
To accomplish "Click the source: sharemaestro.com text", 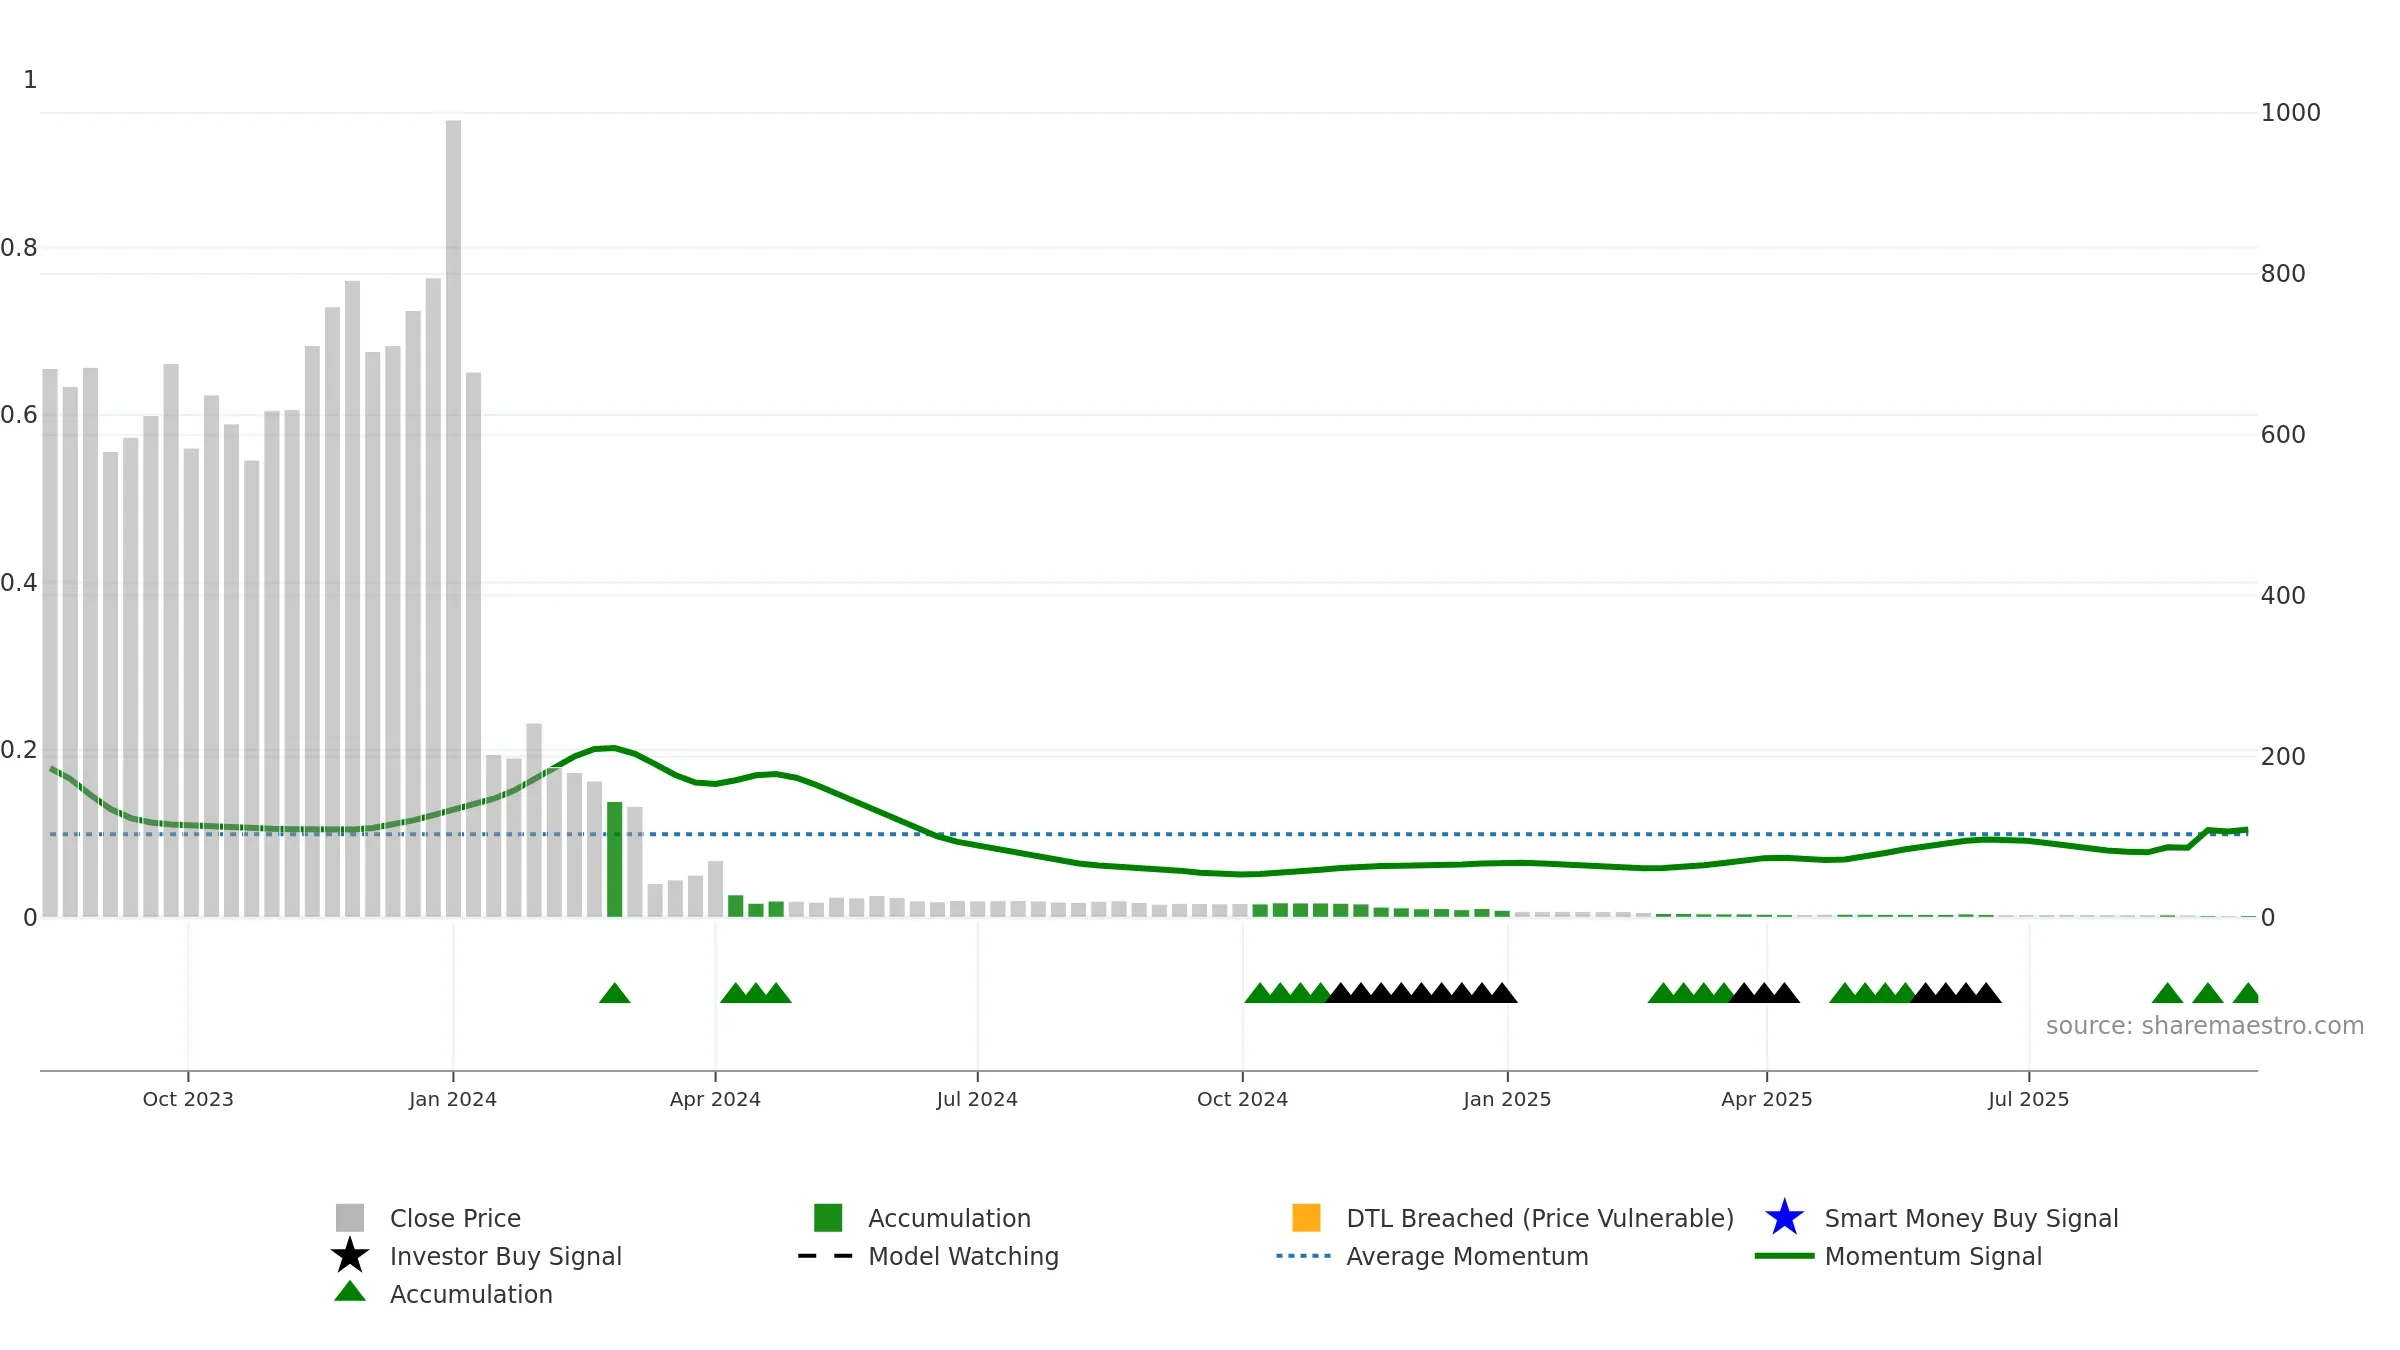I will tap(2205, 1026).
